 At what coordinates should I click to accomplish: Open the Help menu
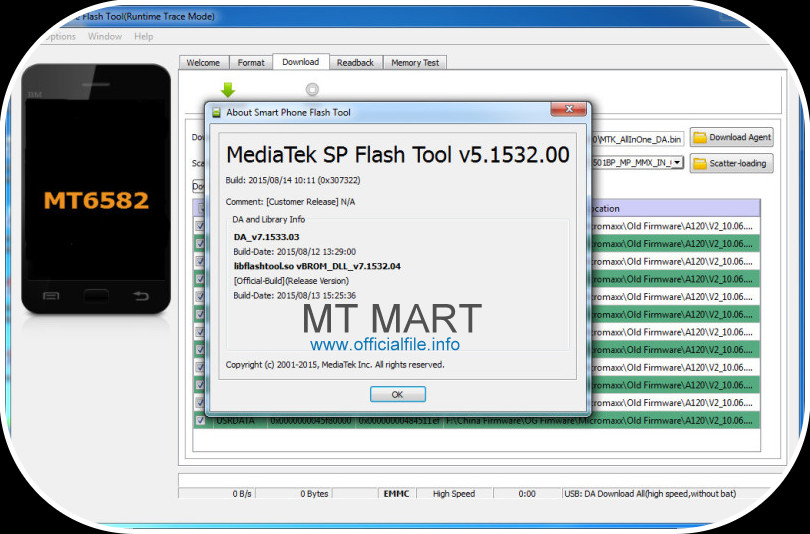pos(144,36)
